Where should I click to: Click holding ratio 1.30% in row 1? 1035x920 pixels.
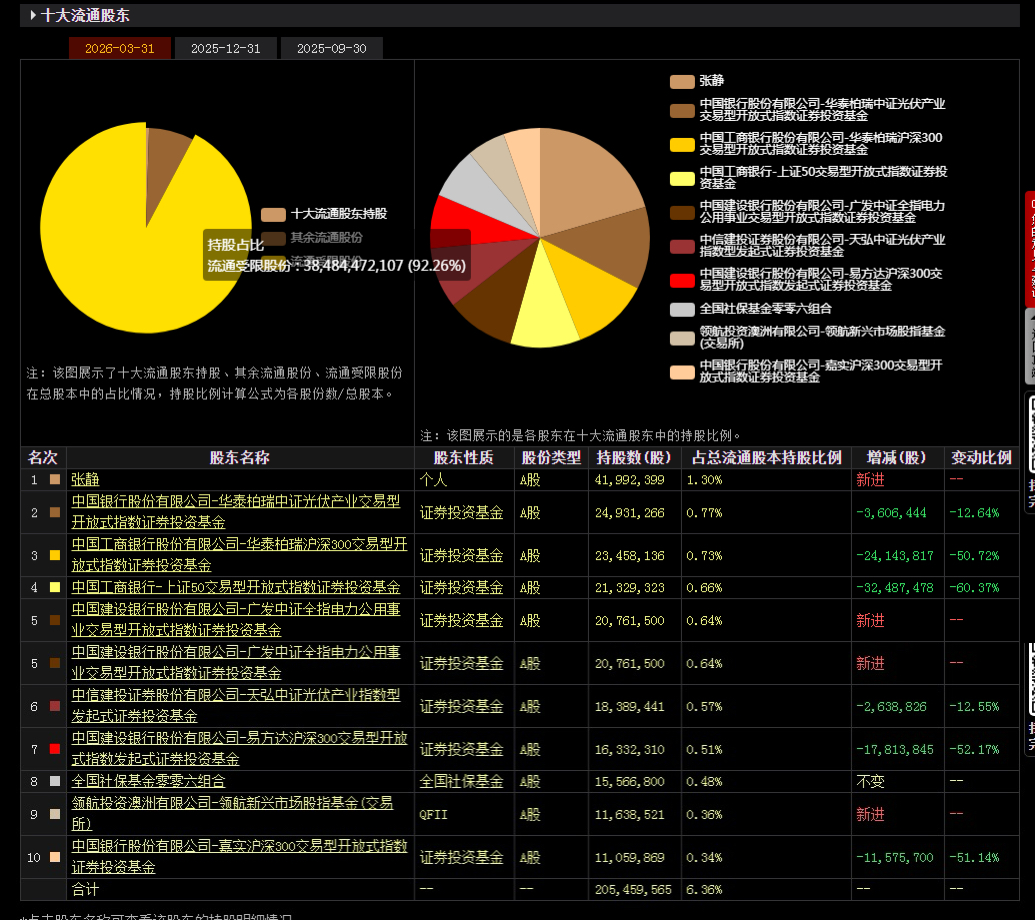(704, 480)
